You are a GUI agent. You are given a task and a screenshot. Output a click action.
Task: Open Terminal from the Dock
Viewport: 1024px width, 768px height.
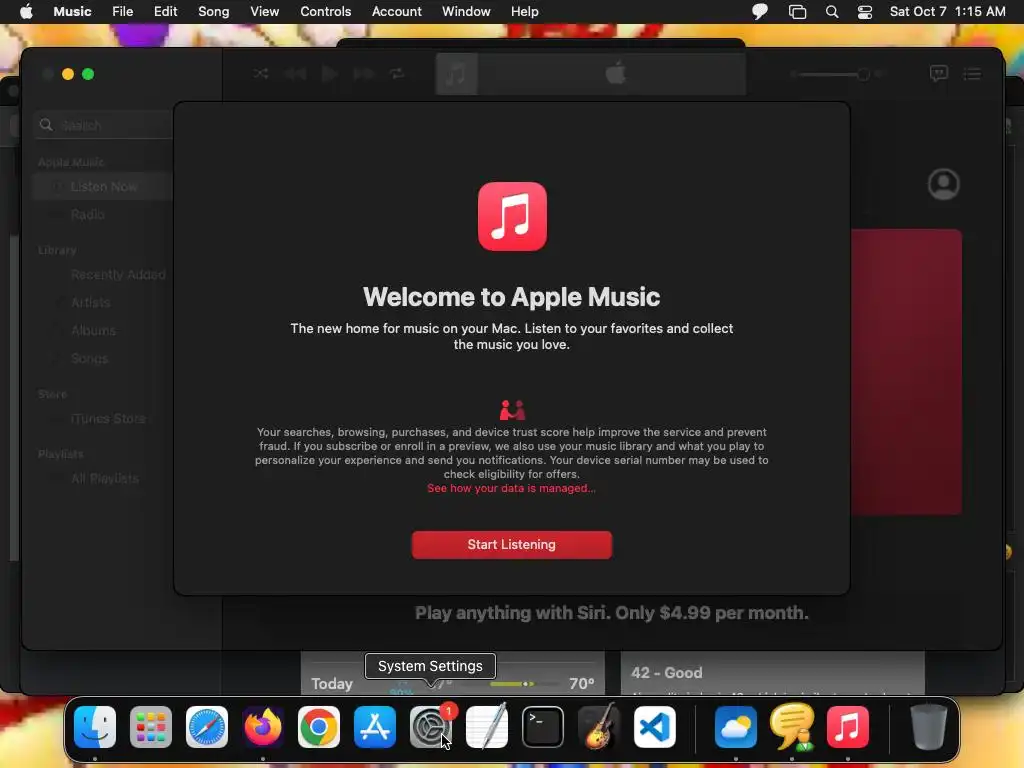(543, 727)
